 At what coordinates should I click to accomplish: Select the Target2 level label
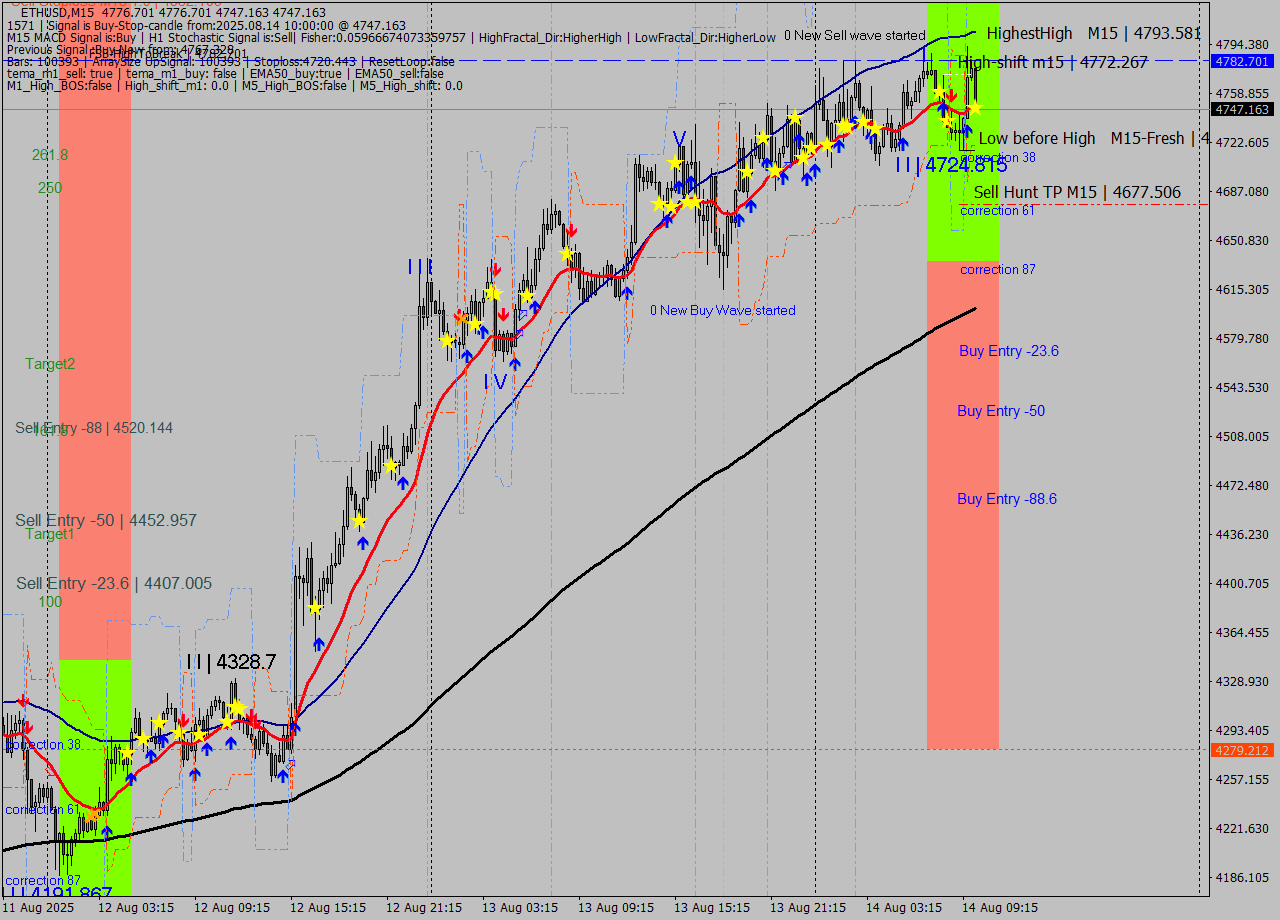pos(50,364)
